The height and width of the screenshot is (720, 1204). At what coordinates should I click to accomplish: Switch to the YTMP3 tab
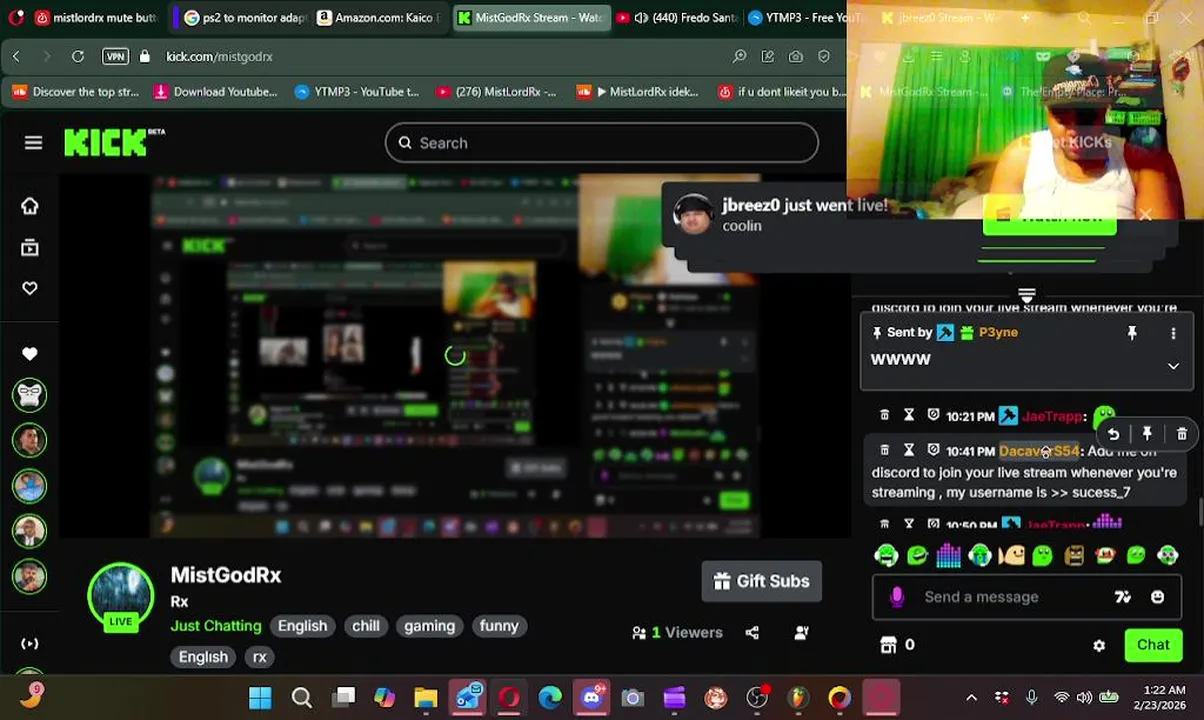tap(806, 18)
